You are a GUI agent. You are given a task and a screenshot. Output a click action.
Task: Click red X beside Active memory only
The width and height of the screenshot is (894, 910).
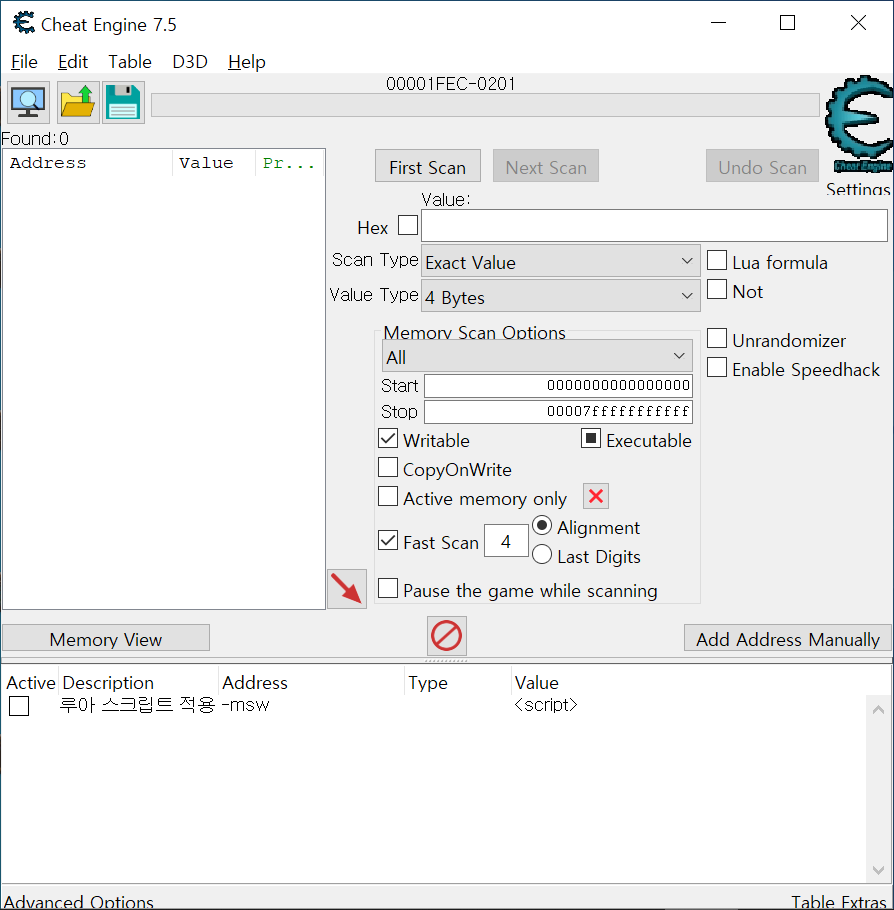tap(596, 497)
